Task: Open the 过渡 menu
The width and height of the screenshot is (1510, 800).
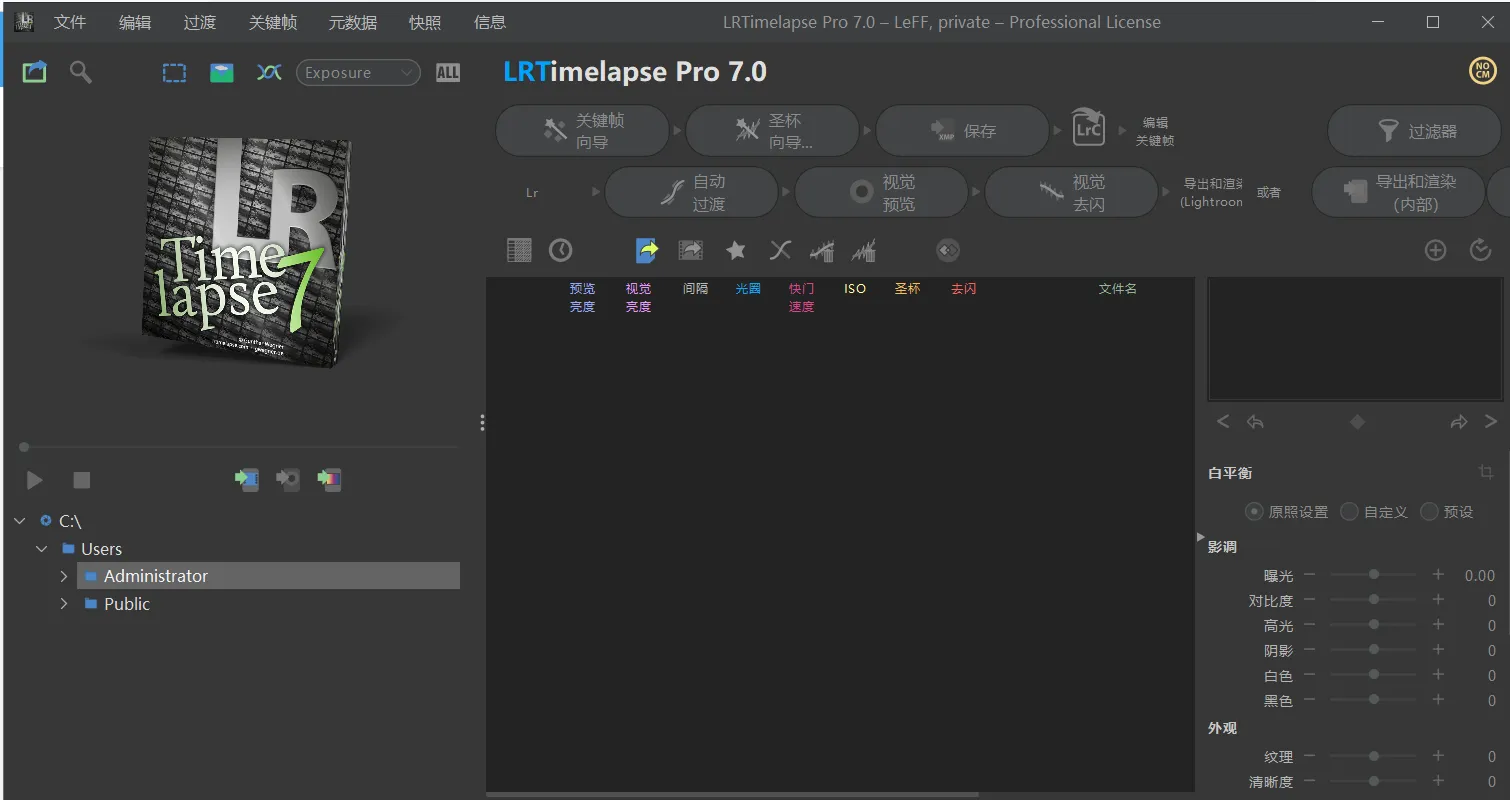Action: pos(200,22)
